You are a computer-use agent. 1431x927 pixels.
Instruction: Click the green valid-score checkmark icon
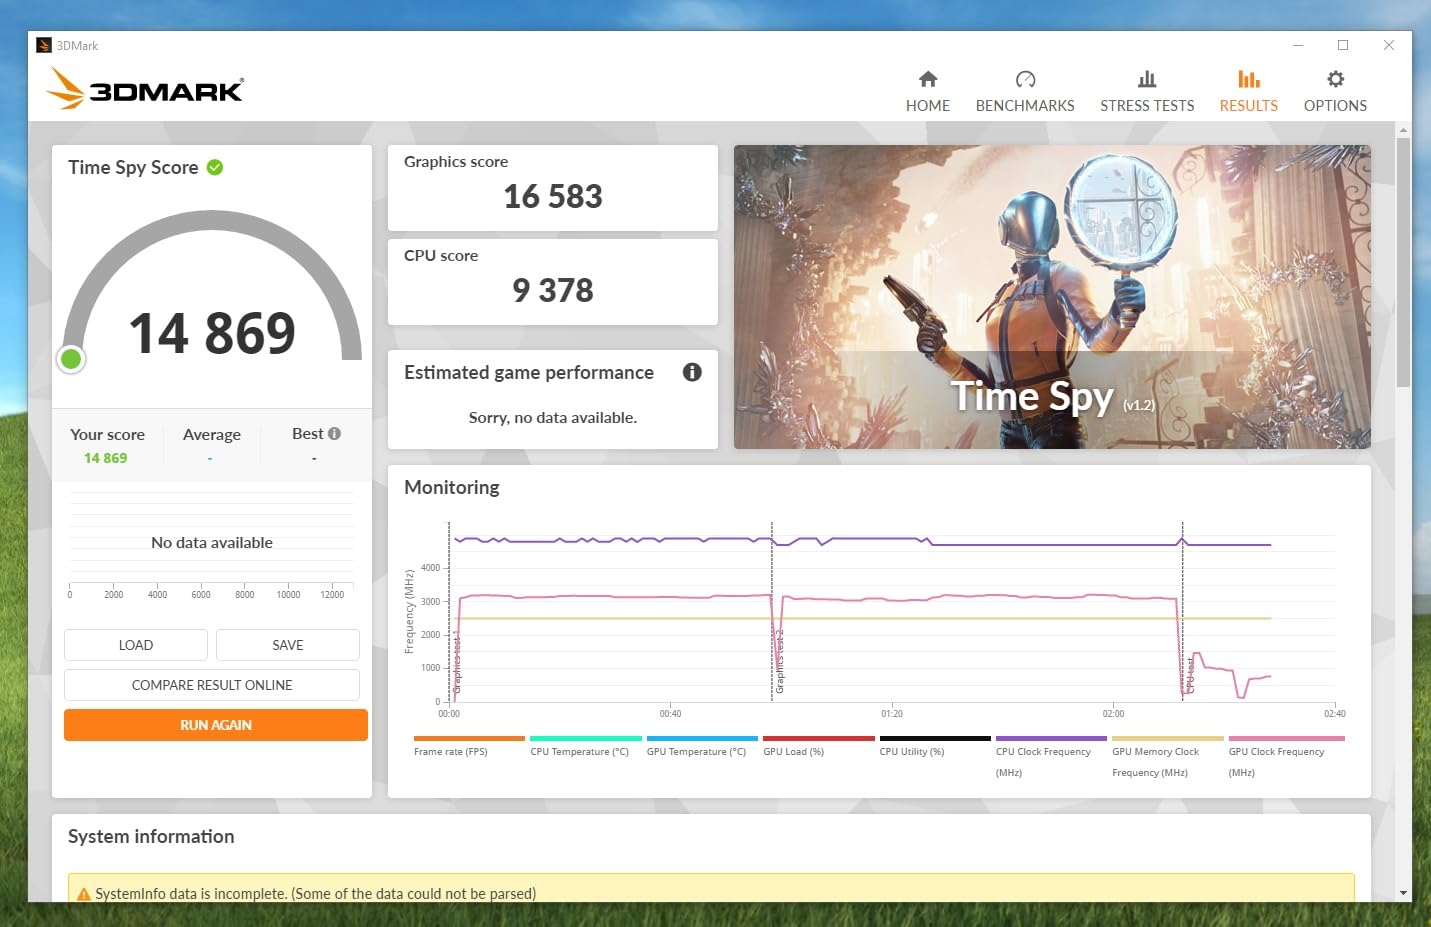[215, 168]
